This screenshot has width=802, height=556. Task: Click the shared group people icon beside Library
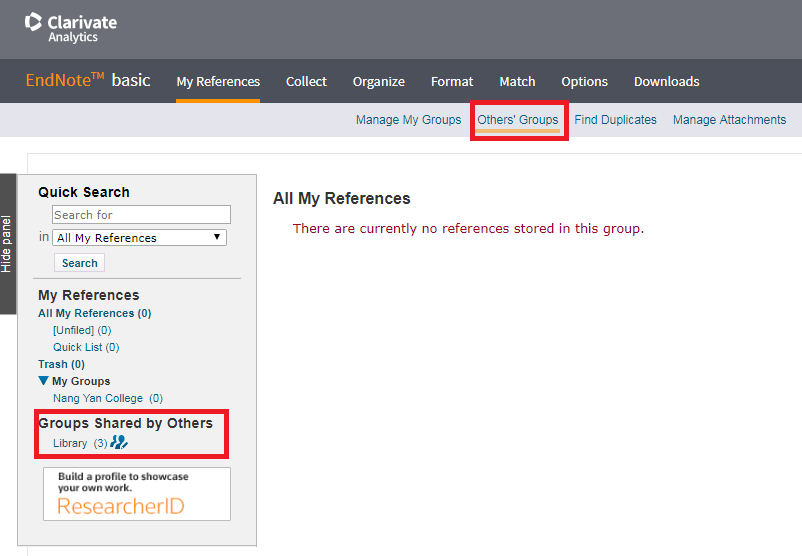pyautogui.click(x=119, y=442)
